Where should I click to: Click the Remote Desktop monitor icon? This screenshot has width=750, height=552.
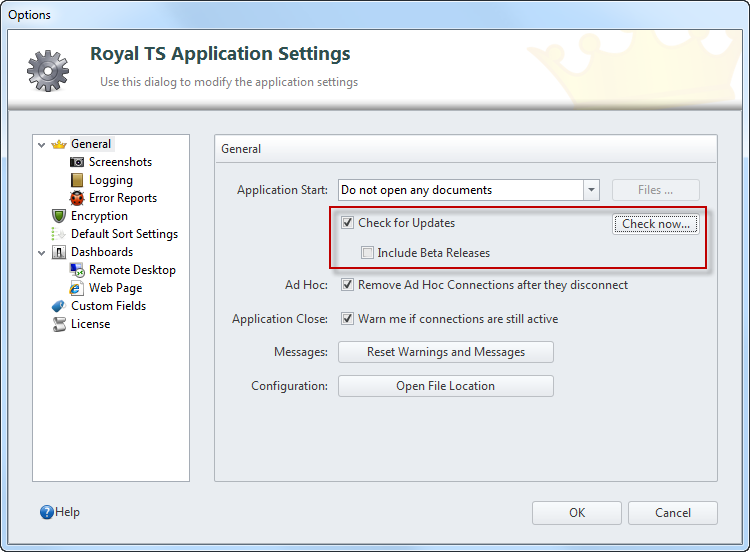78,270
